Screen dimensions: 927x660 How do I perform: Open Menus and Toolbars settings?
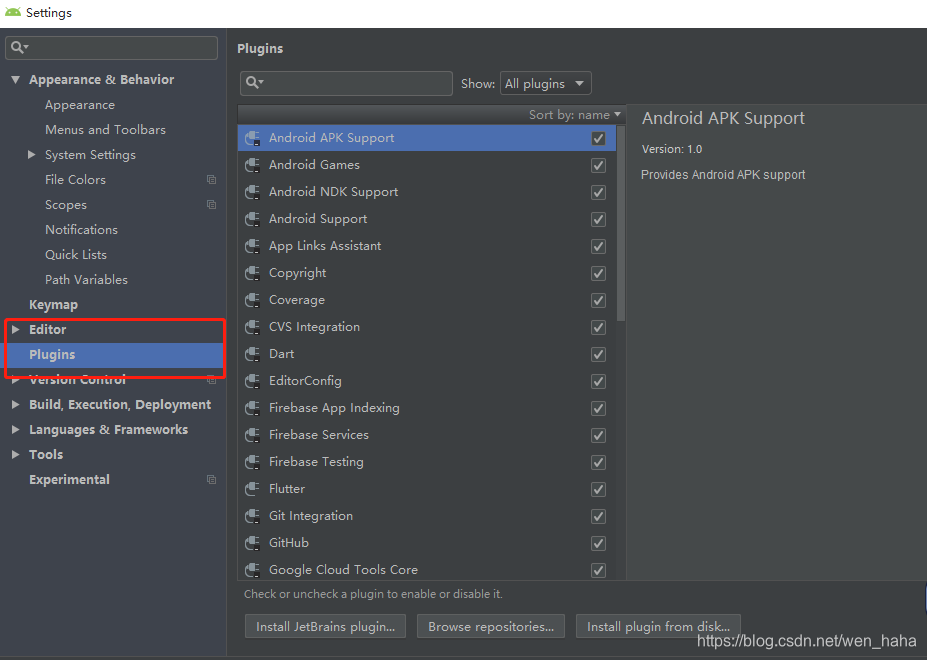pyautogui.click(x=105, y=130)
